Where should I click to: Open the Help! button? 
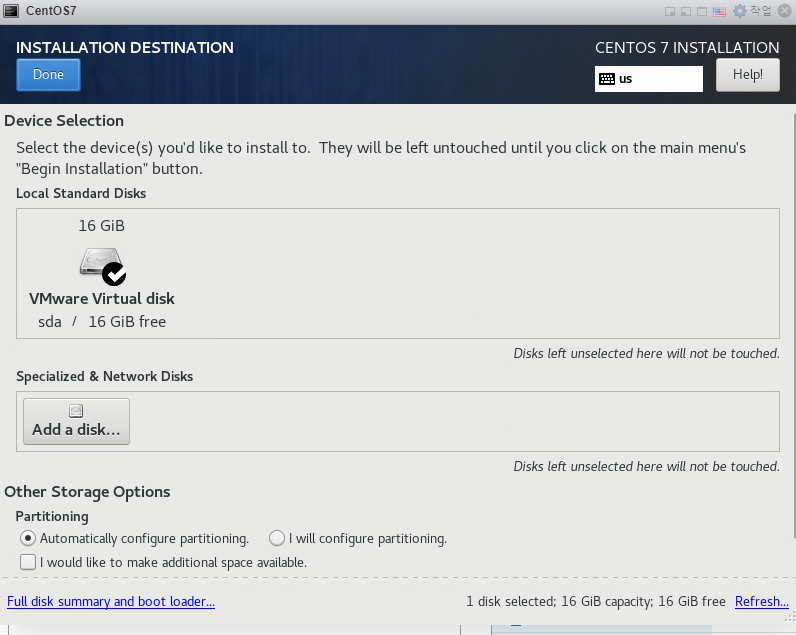[x=747, y=75]
